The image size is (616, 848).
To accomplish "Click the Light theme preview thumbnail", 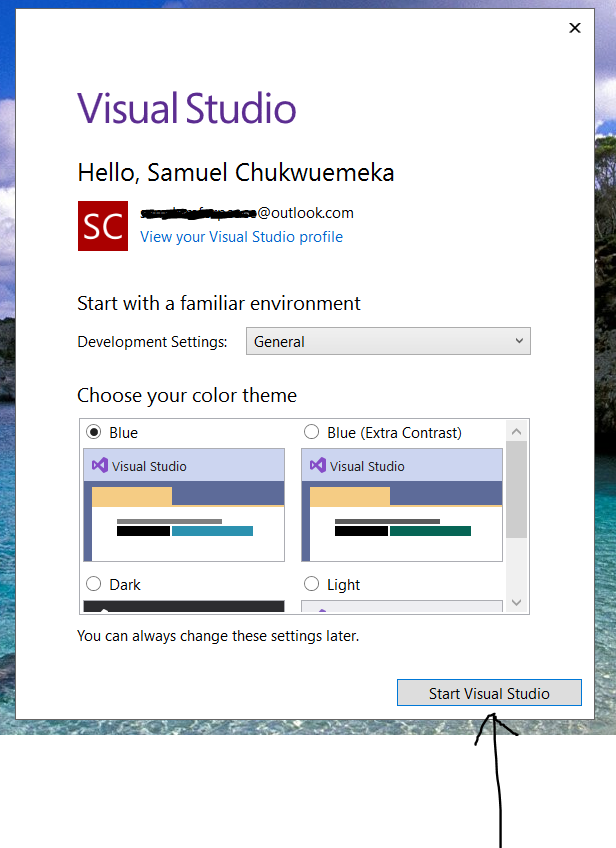I will click(402, 606).
